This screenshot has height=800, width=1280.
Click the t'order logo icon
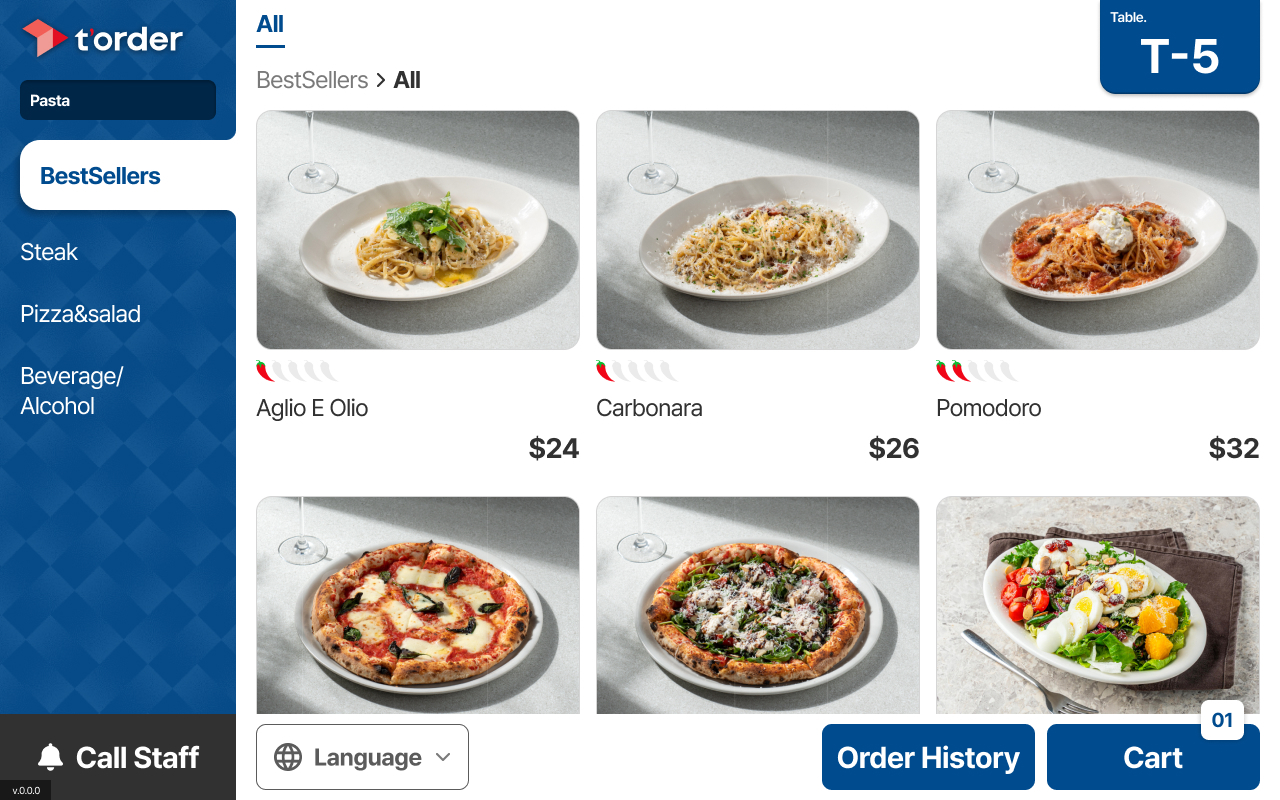pyautogui.click(x=44, y=38)
